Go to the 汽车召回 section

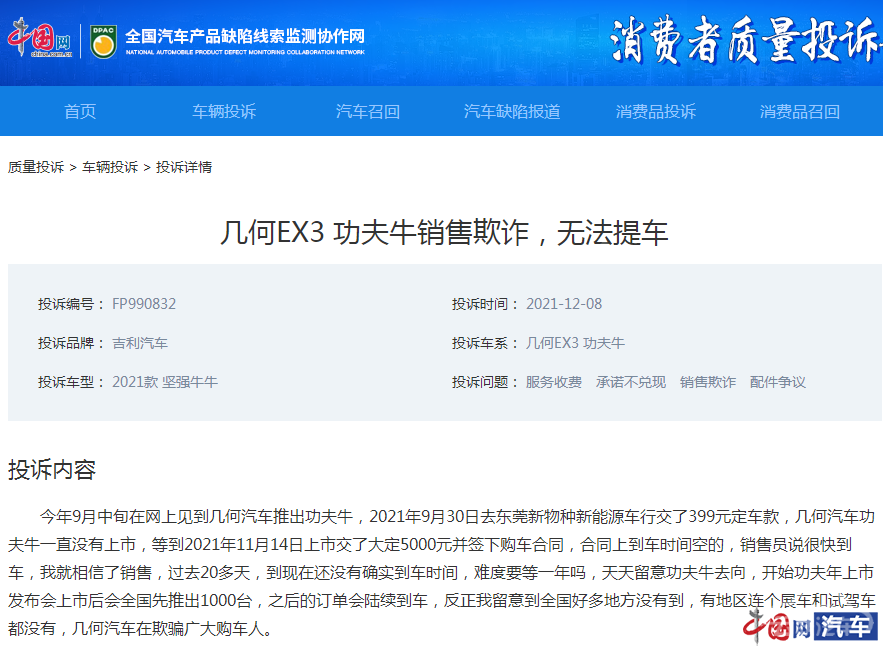click(368, 112)
